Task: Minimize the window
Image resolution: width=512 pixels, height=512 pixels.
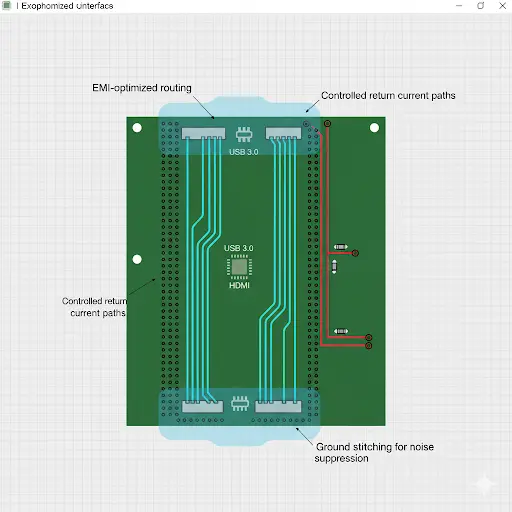Action: (x=459, y=6)
